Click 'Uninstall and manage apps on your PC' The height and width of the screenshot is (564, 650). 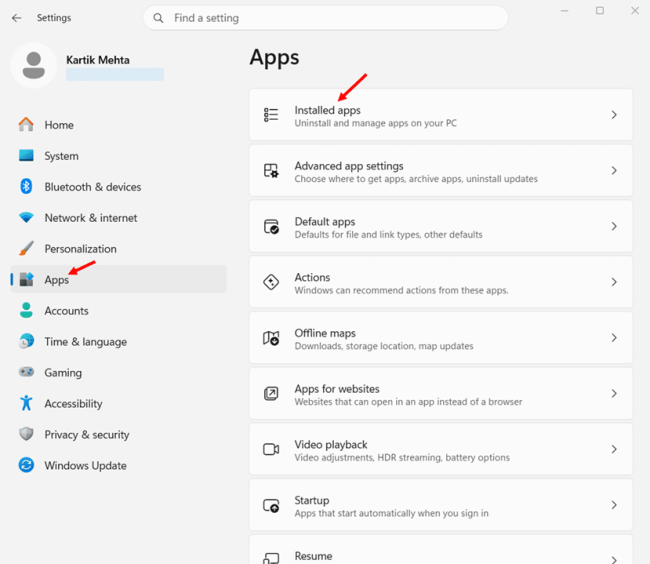tap(376, 123)
